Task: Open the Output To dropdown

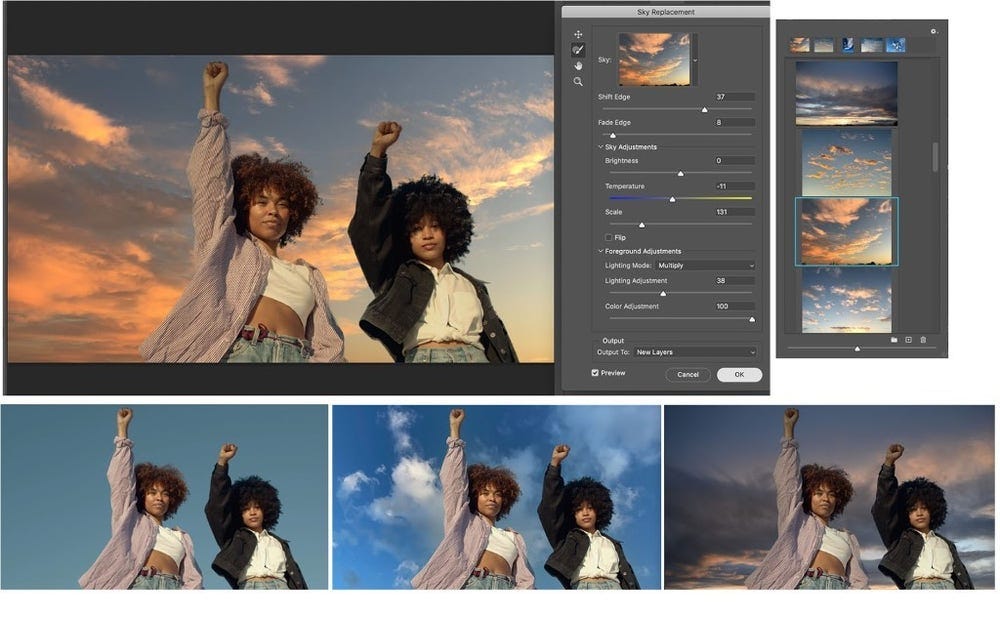Action: point(695,352)
